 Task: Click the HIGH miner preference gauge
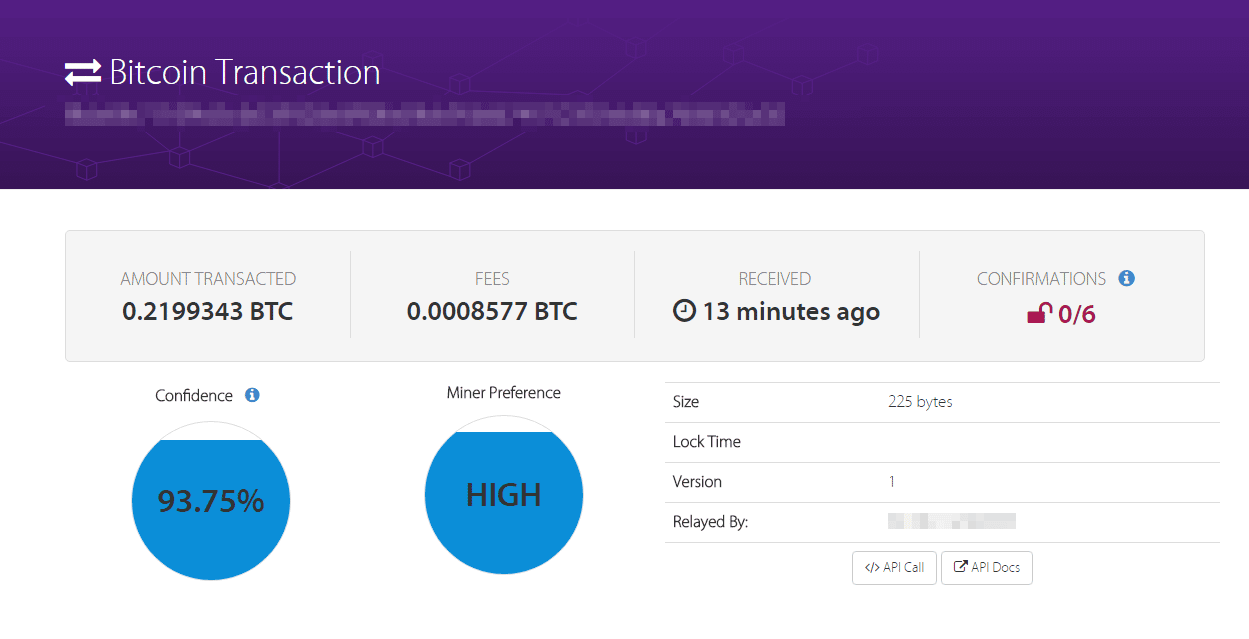click(x=504, y=495)
